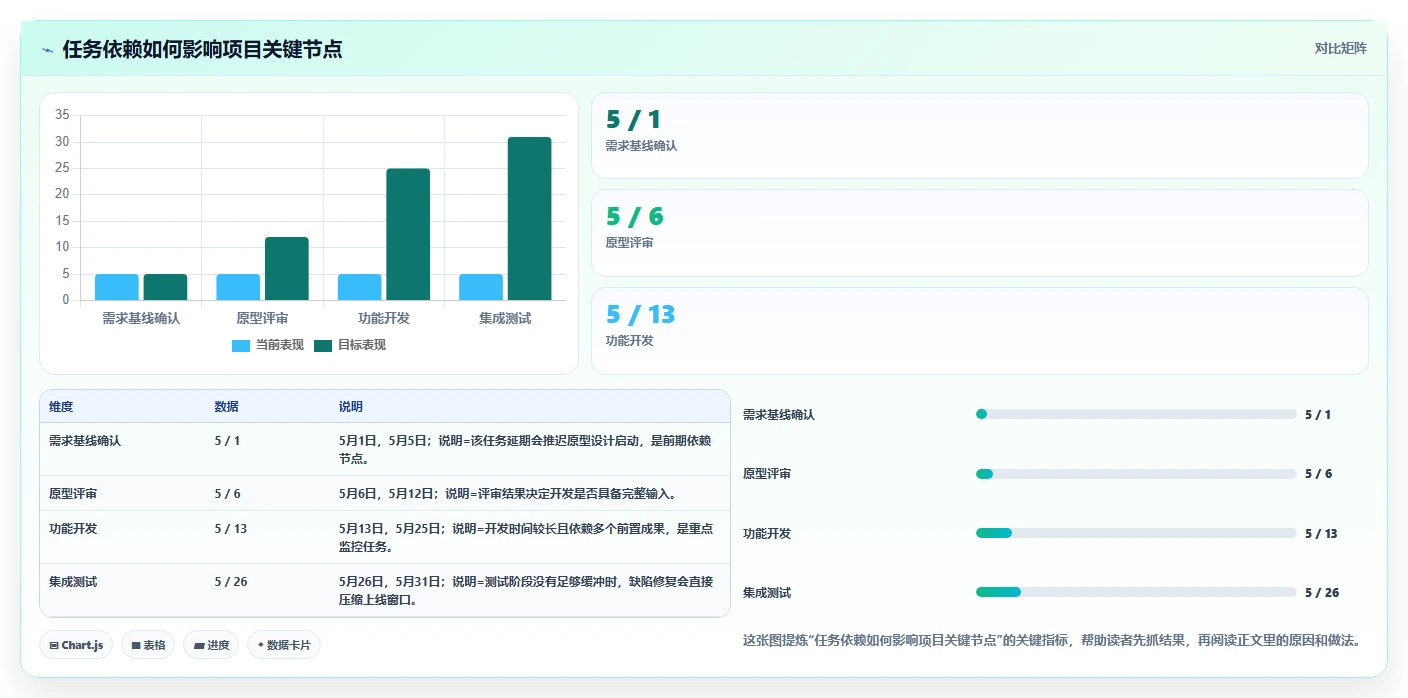
Task: Click the 维度 column header
Action: coord(61,407)
